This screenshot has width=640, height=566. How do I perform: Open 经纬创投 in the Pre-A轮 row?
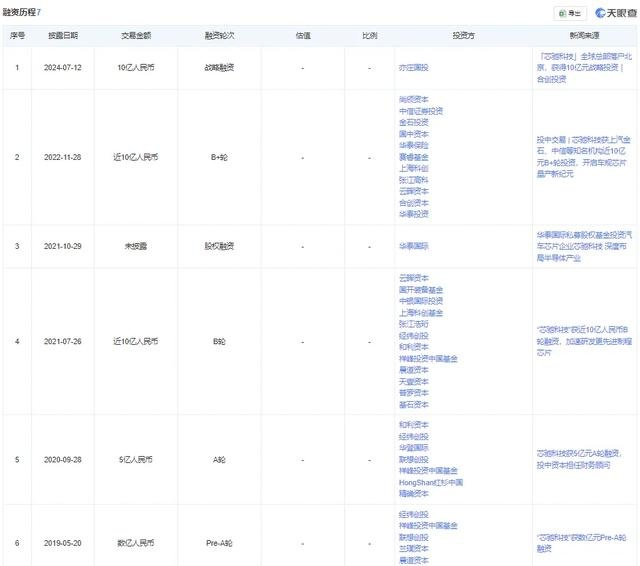pos(413,515)
